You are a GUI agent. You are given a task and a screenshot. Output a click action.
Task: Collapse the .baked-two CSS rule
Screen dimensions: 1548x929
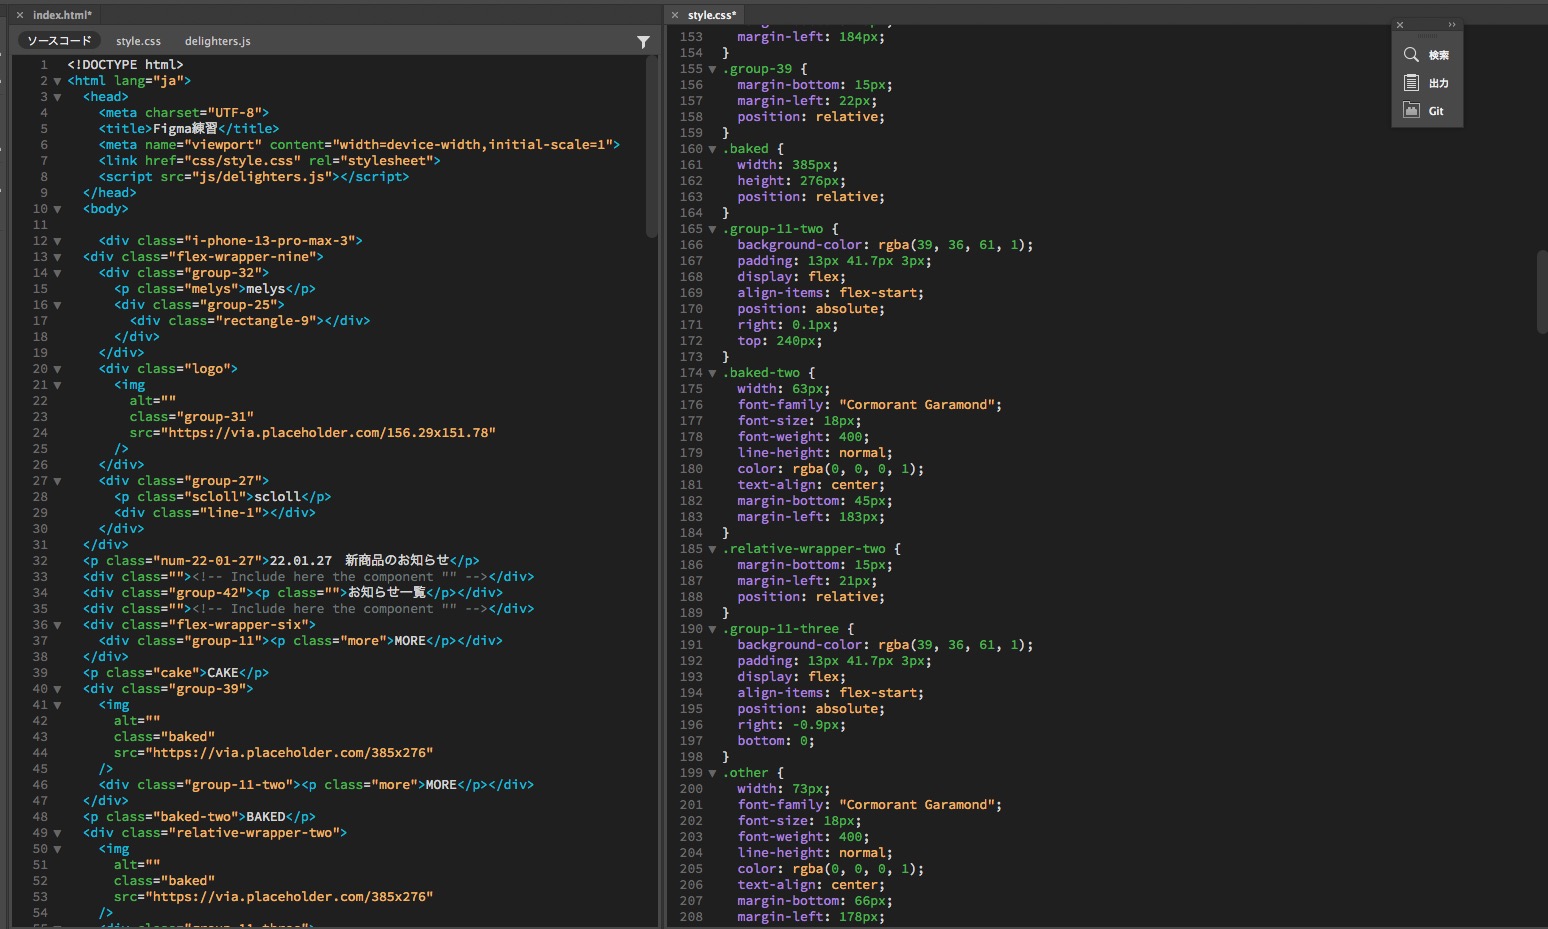tap(712, 373)
